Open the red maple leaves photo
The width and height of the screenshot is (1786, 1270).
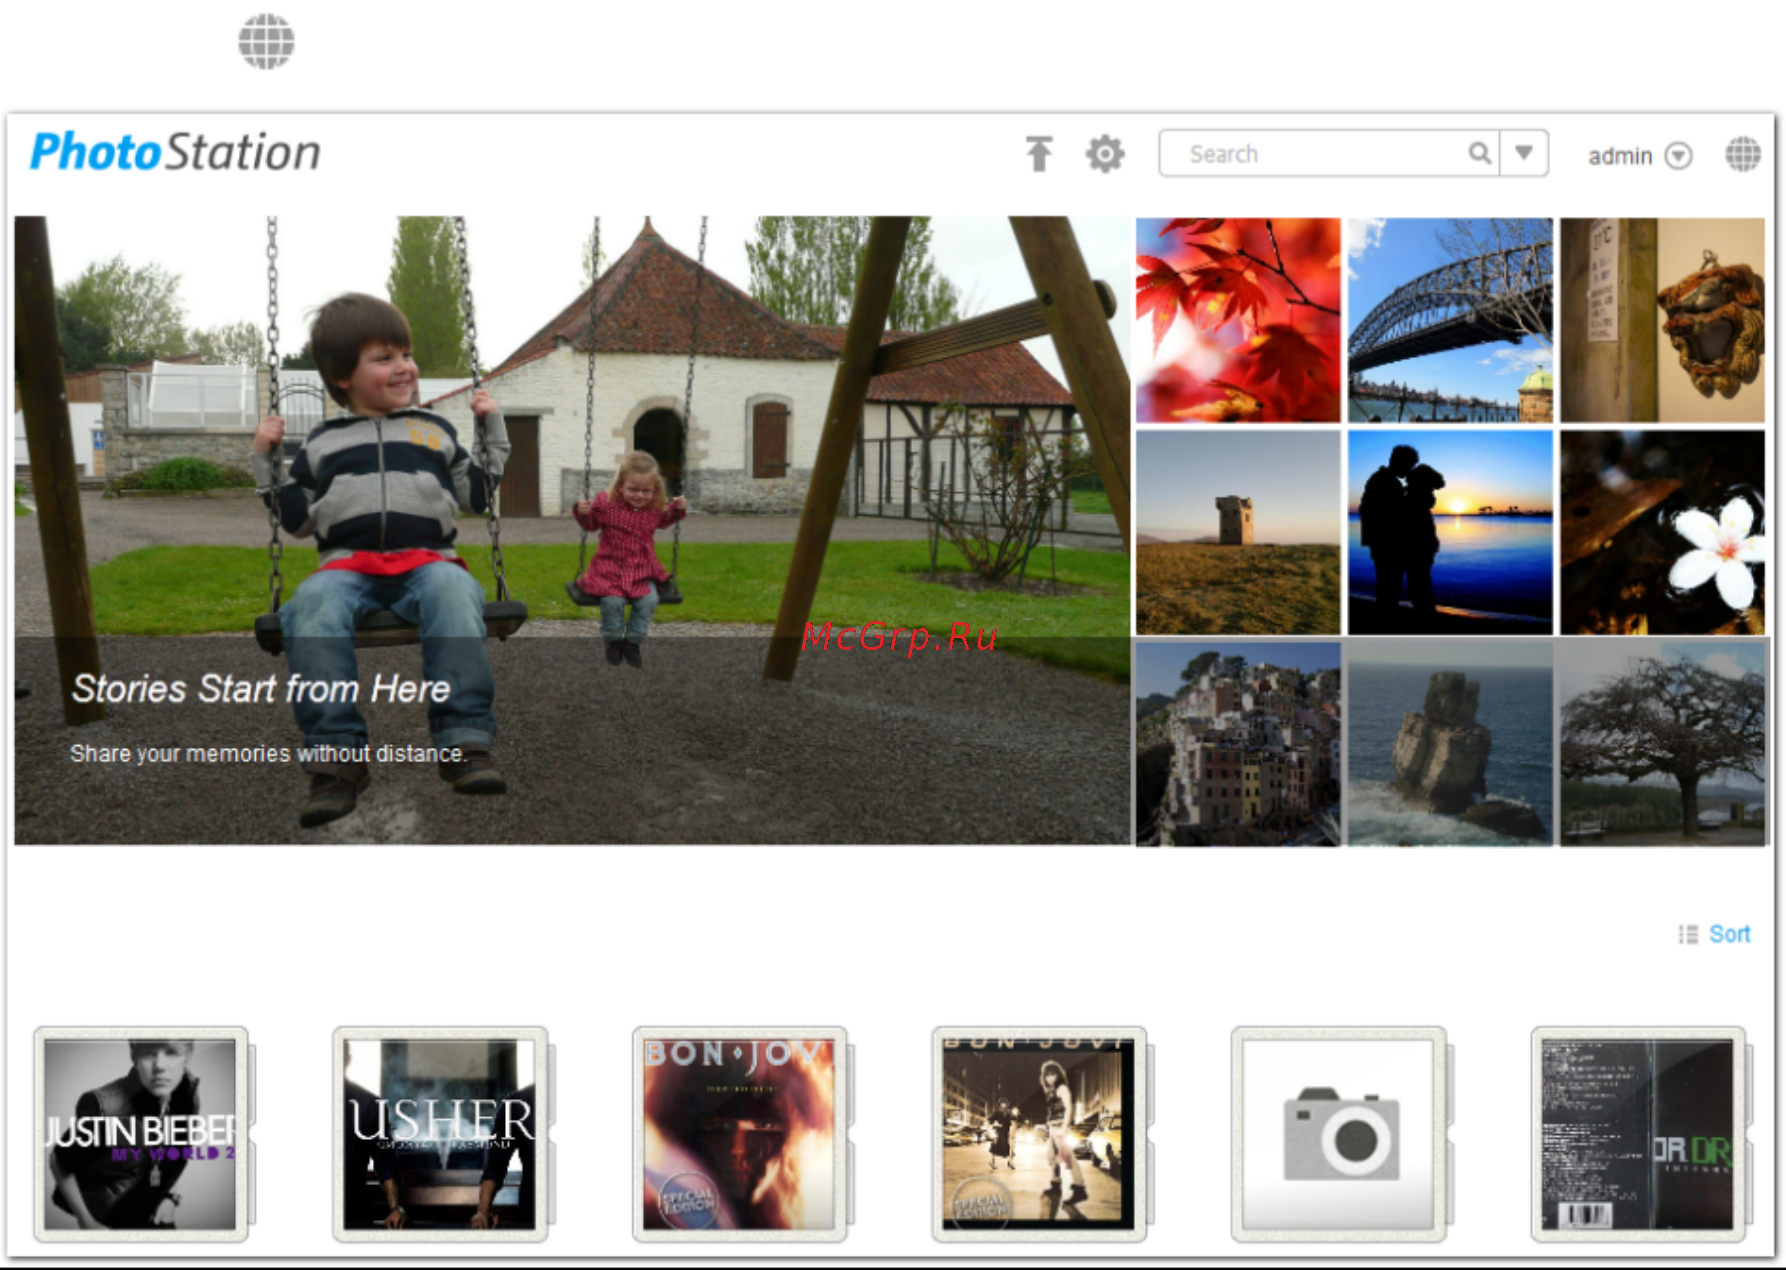click(x=1238, y=320)
